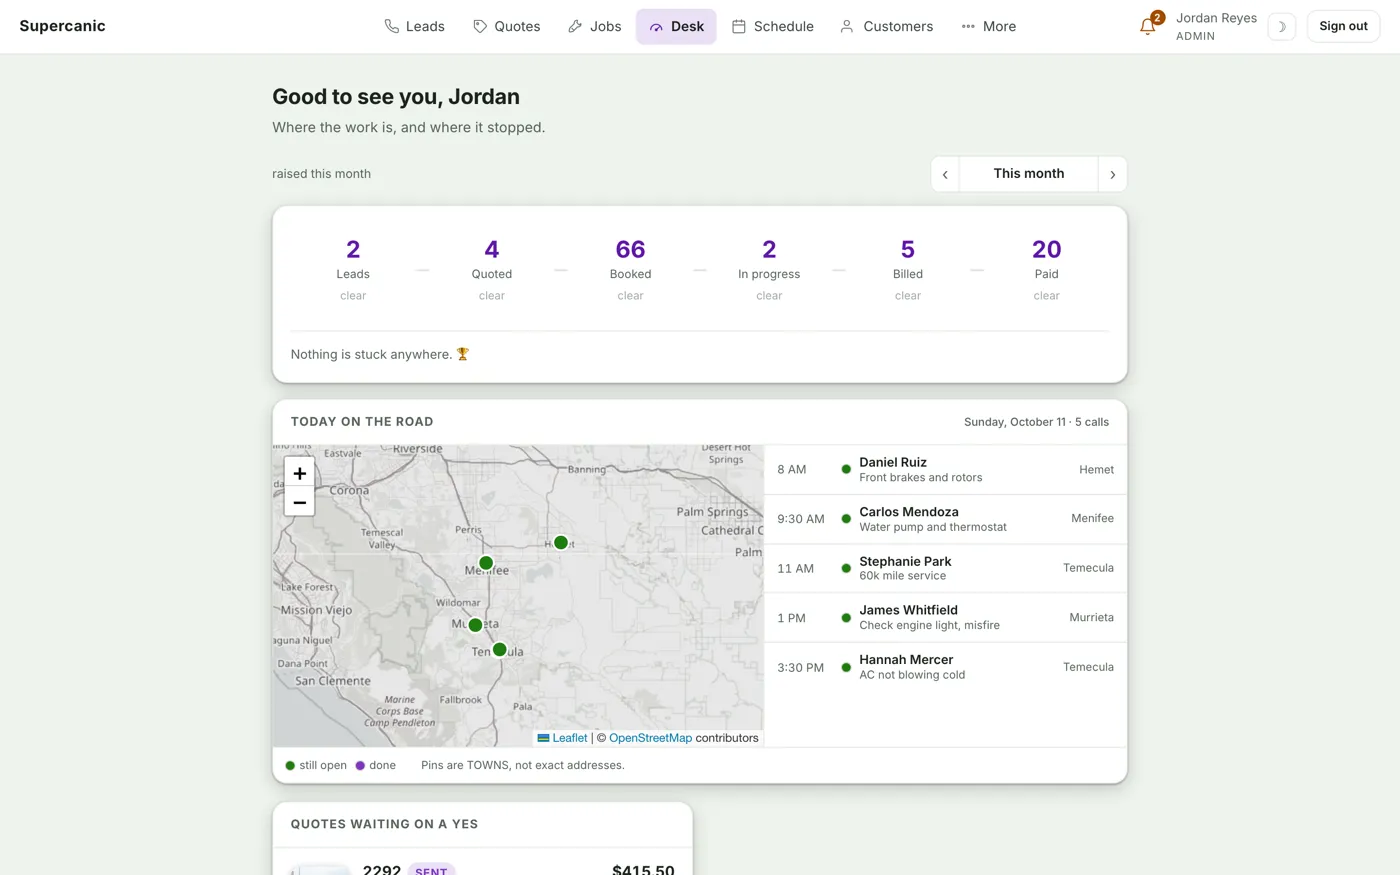Screen dimensions: 1400x875
Task: Zoom in on the map
Action: tap(299, 473)
